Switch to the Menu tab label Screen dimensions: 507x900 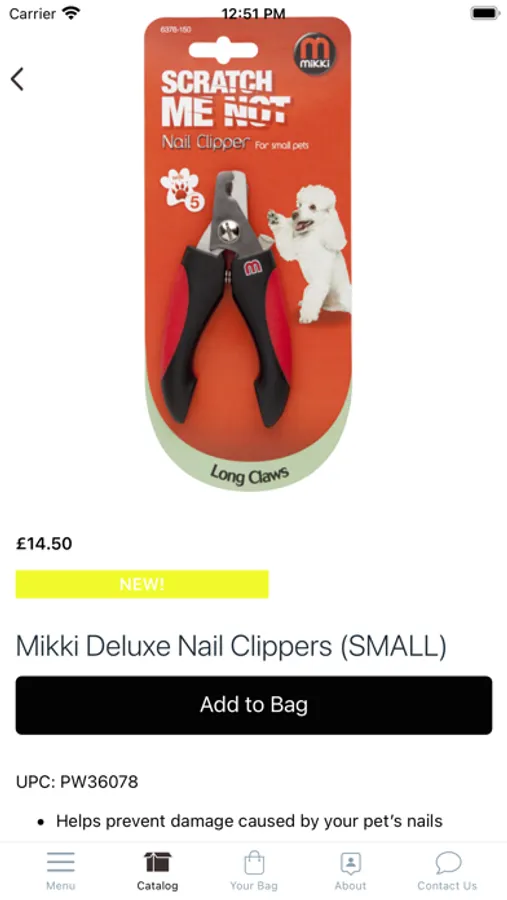point(61,886)
